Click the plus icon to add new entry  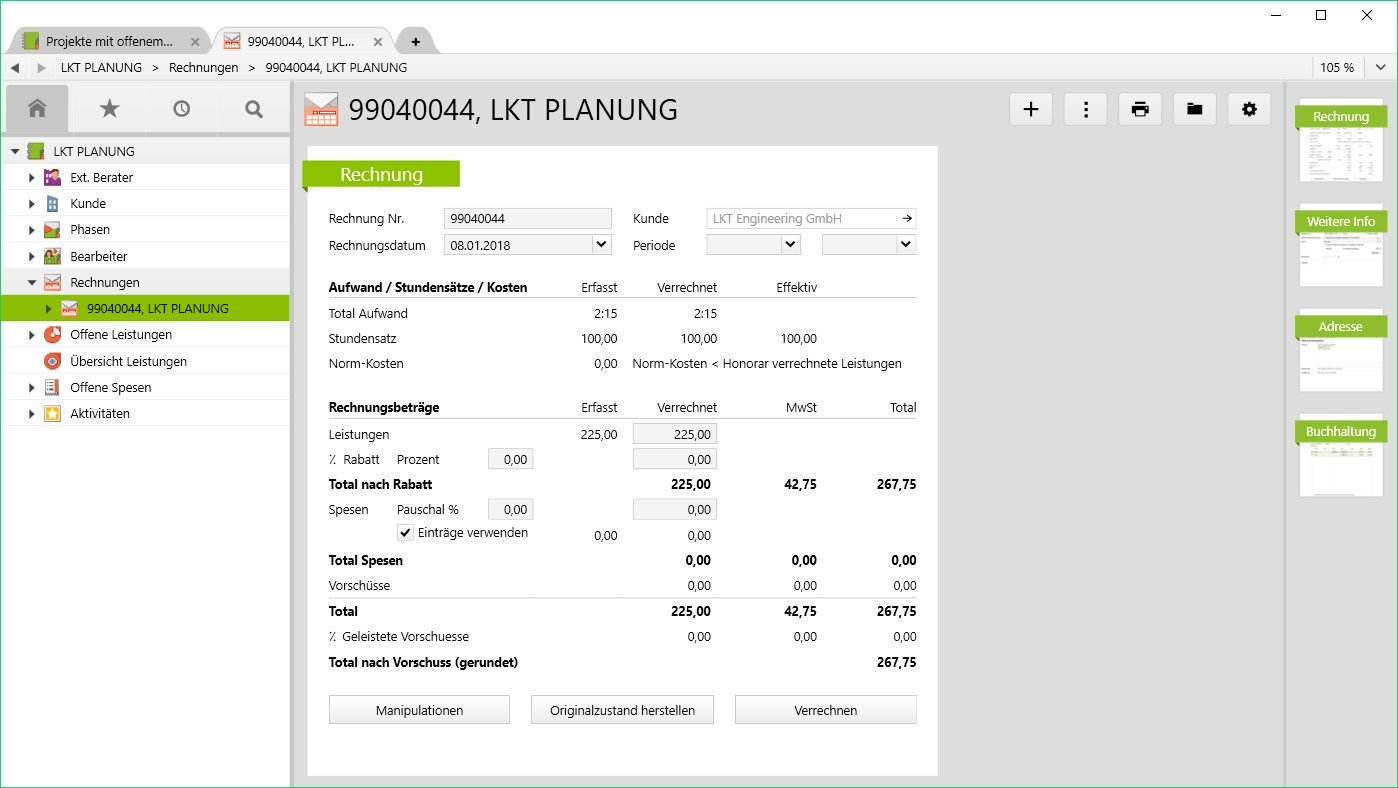(x=1031, y=110)
